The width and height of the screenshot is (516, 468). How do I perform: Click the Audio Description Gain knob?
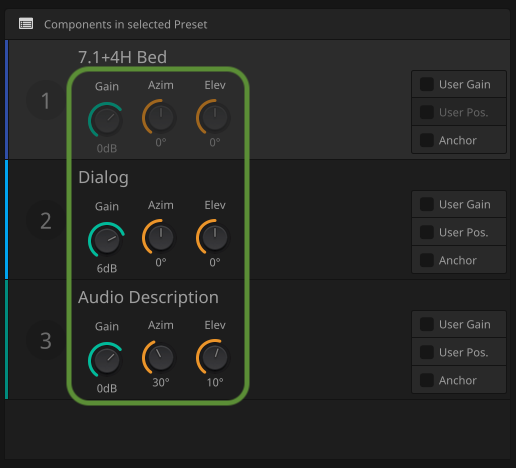pyautogui.click(x=107, y=360)
